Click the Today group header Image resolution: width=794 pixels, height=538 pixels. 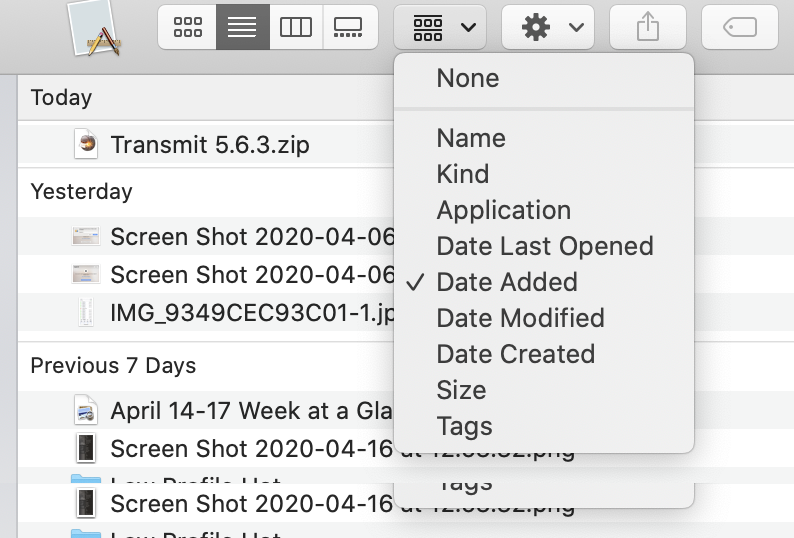pyautogui.click(x=61, y=97)
